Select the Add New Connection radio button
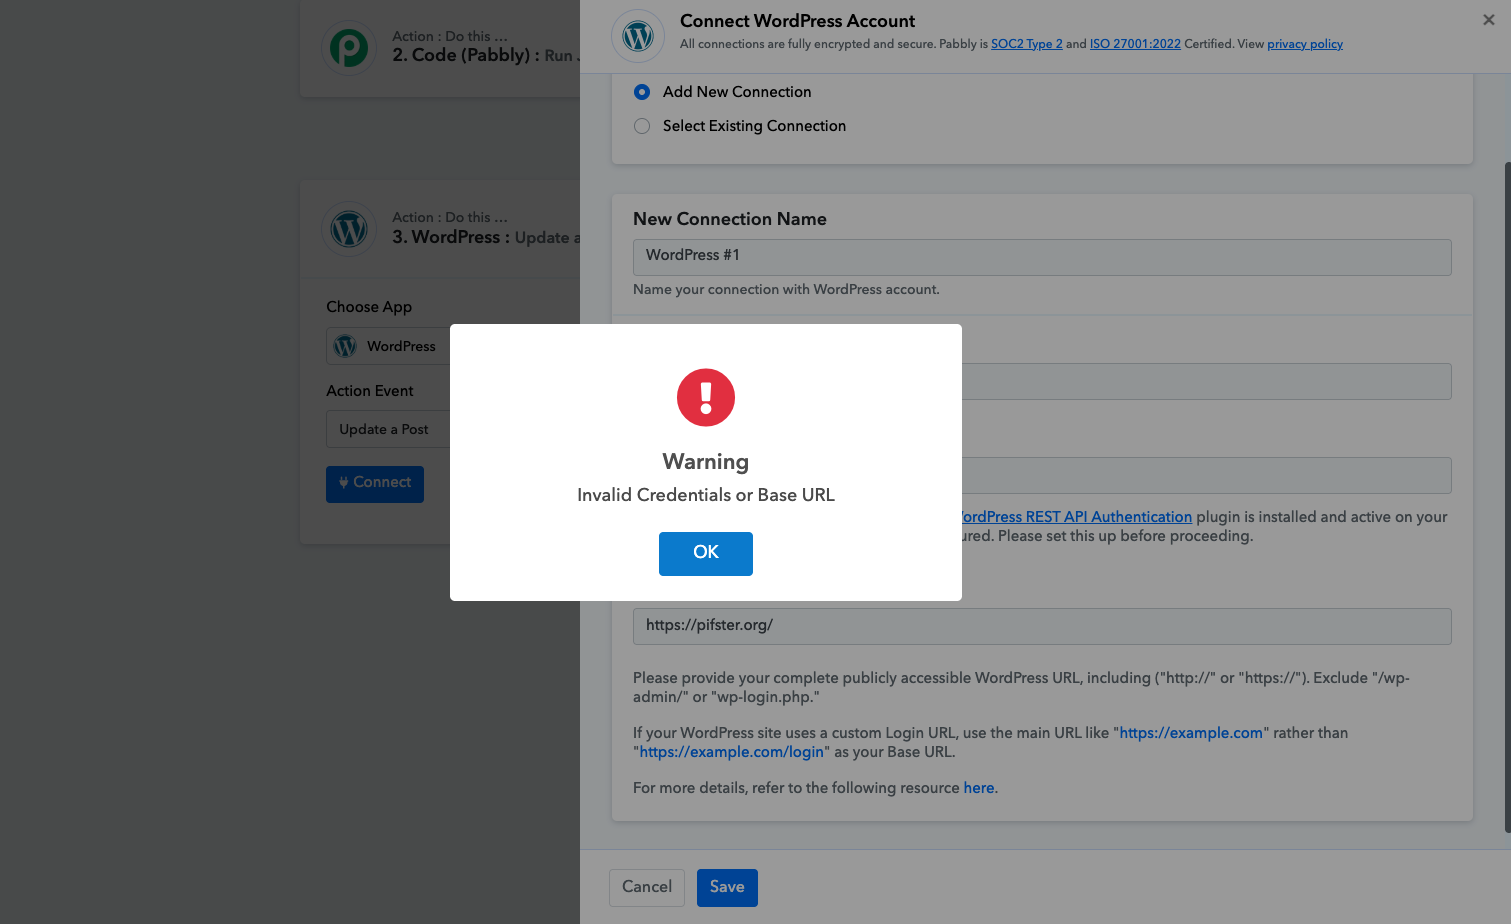The height and width of the screenshot is (924, 1511). click(642, 92)
